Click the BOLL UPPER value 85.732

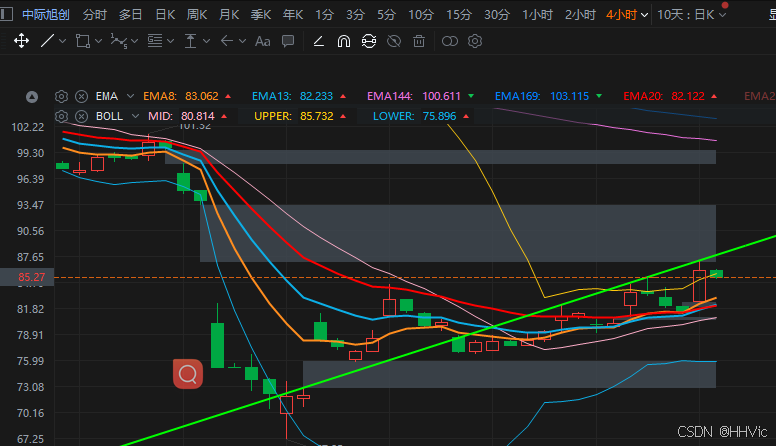(317, 116)
